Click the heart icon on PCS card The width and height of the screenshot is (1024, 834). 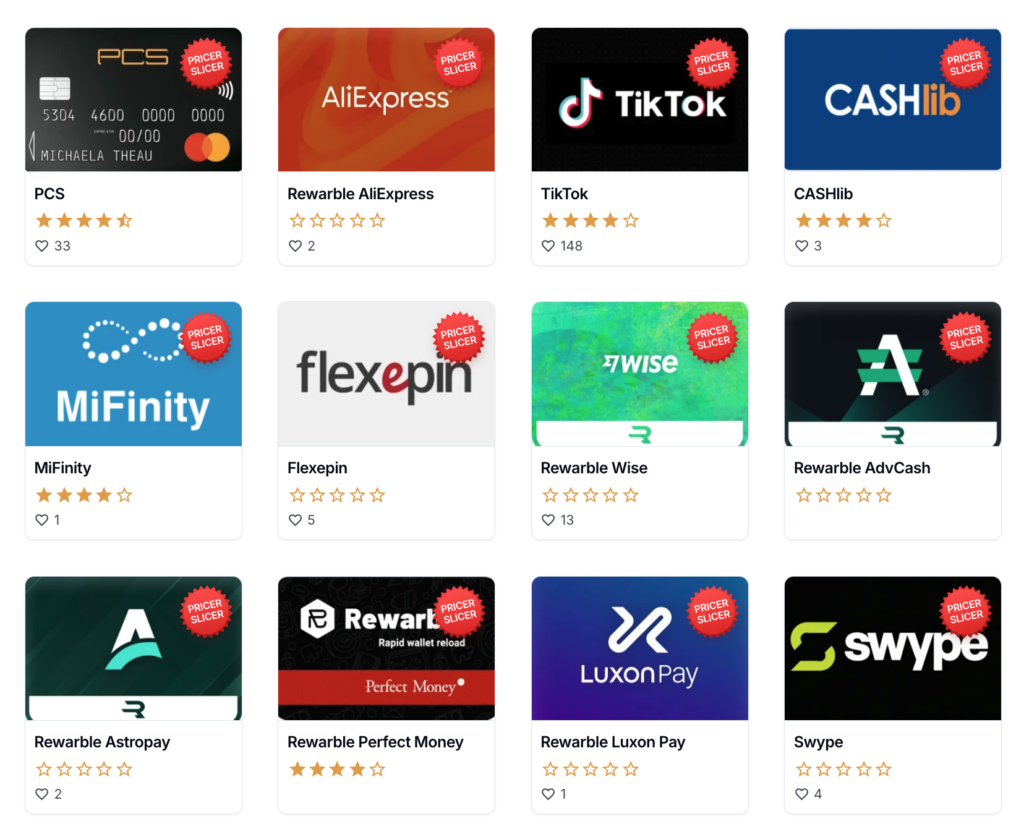click(42, 246)
